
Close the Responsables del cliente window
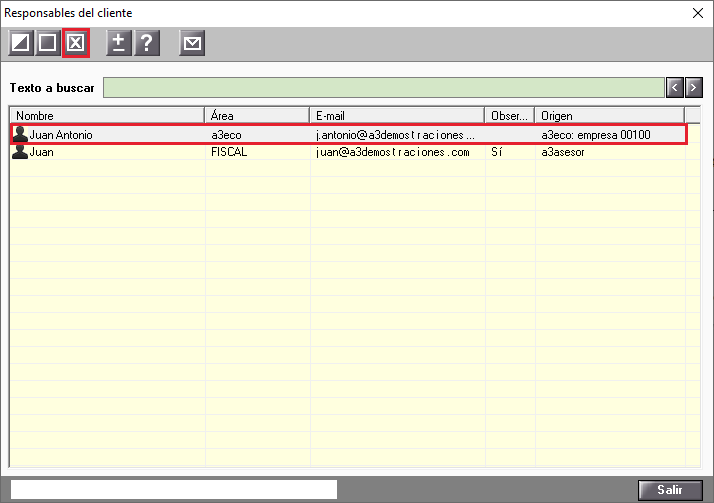(698, 13)
